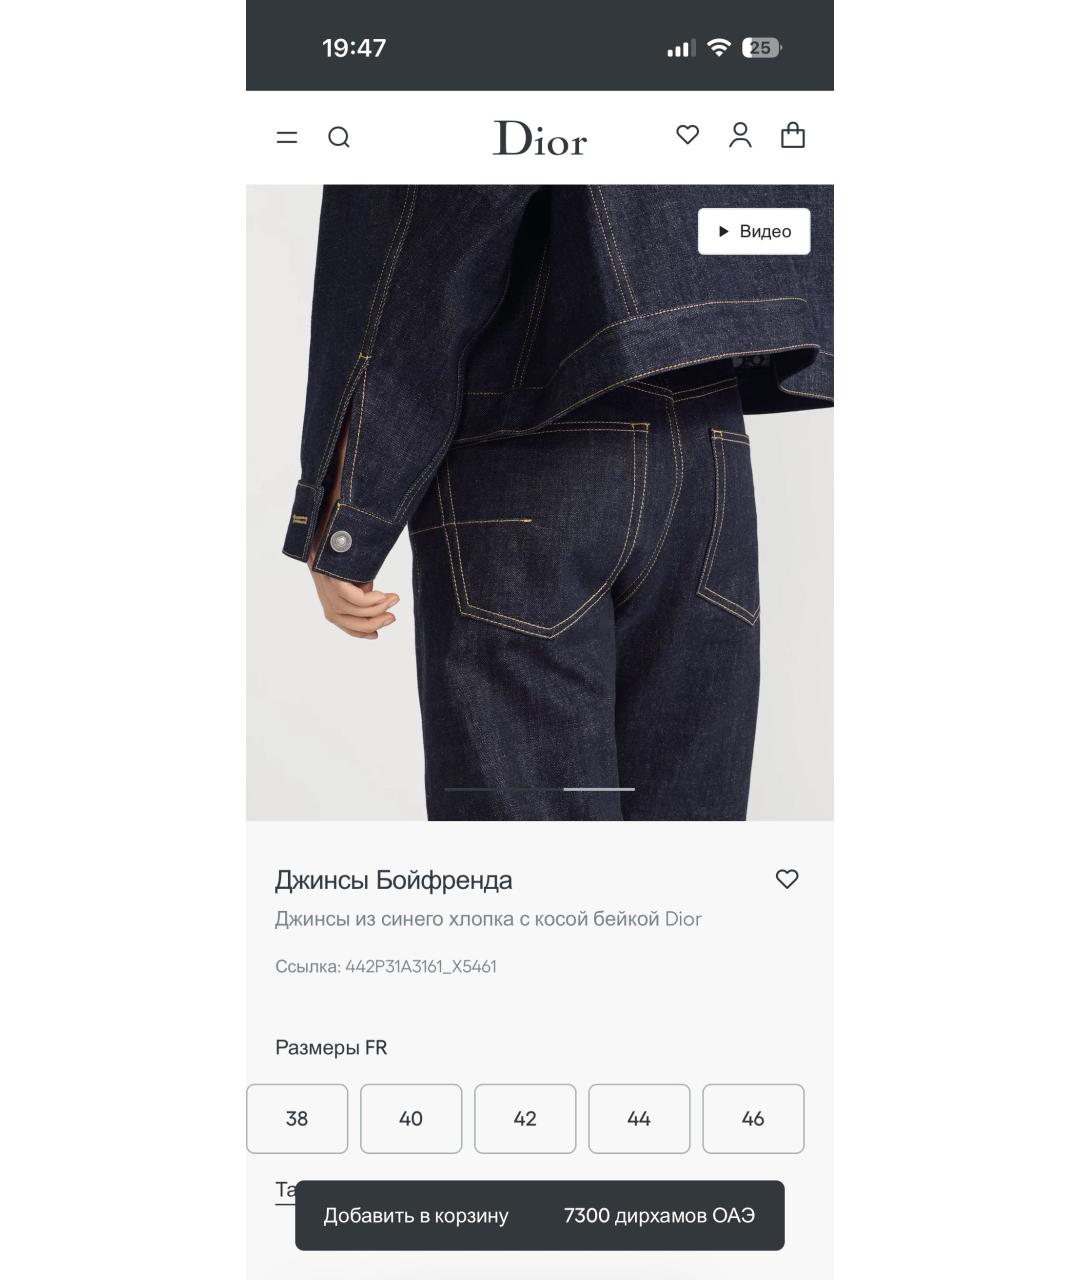
Task: Tap the Wi-Fi status icon
Action: [718, 47]
